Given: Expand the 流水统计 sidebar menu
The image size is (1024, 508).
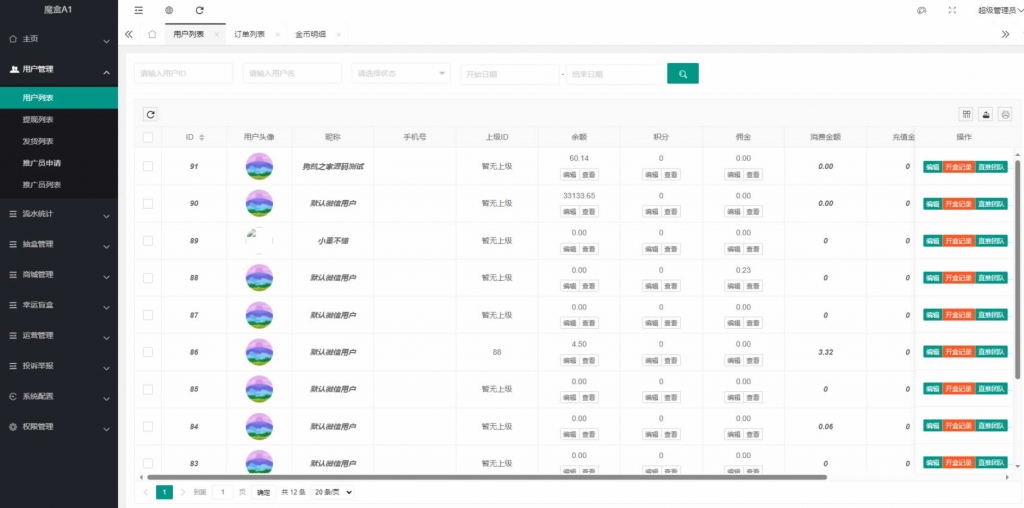Looking at the screenshot, I should click(58, 213).
